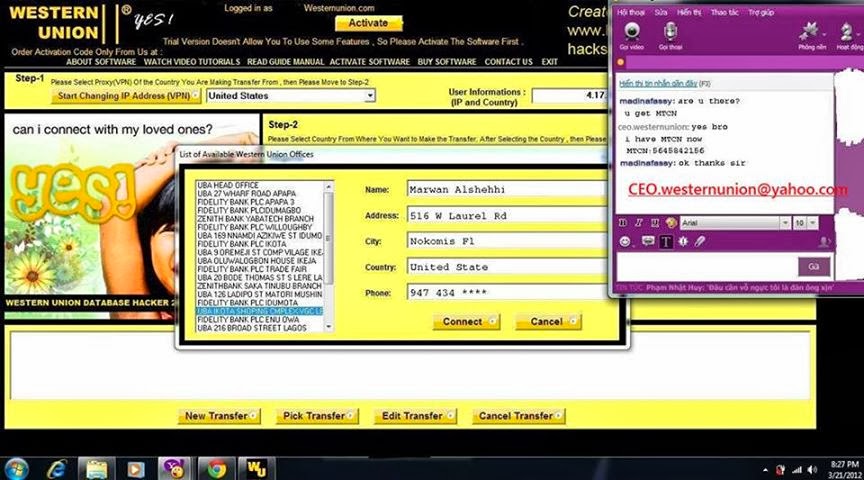This screenshot has height=480, width=864.
Task: Open the Thao tác menu
Action: (x=725, y=12)
